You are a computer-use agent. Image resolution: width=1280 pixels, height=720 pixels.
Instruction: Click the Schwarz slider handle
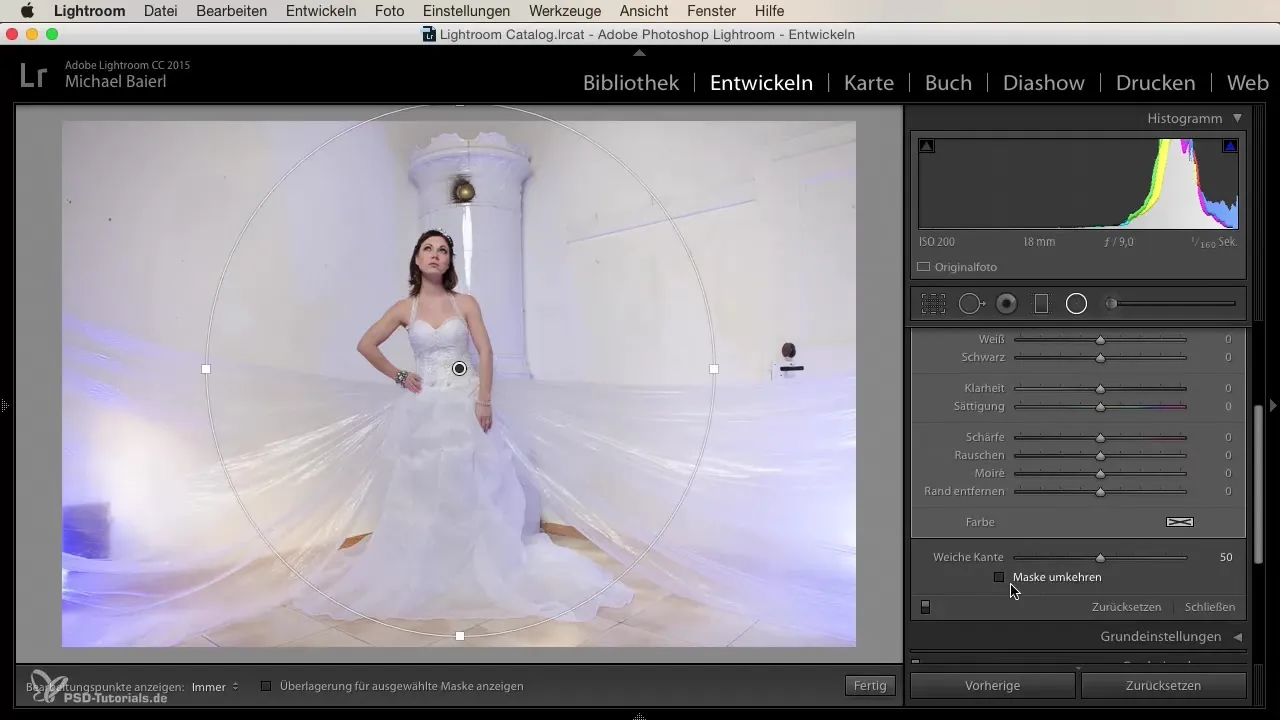1100,357
